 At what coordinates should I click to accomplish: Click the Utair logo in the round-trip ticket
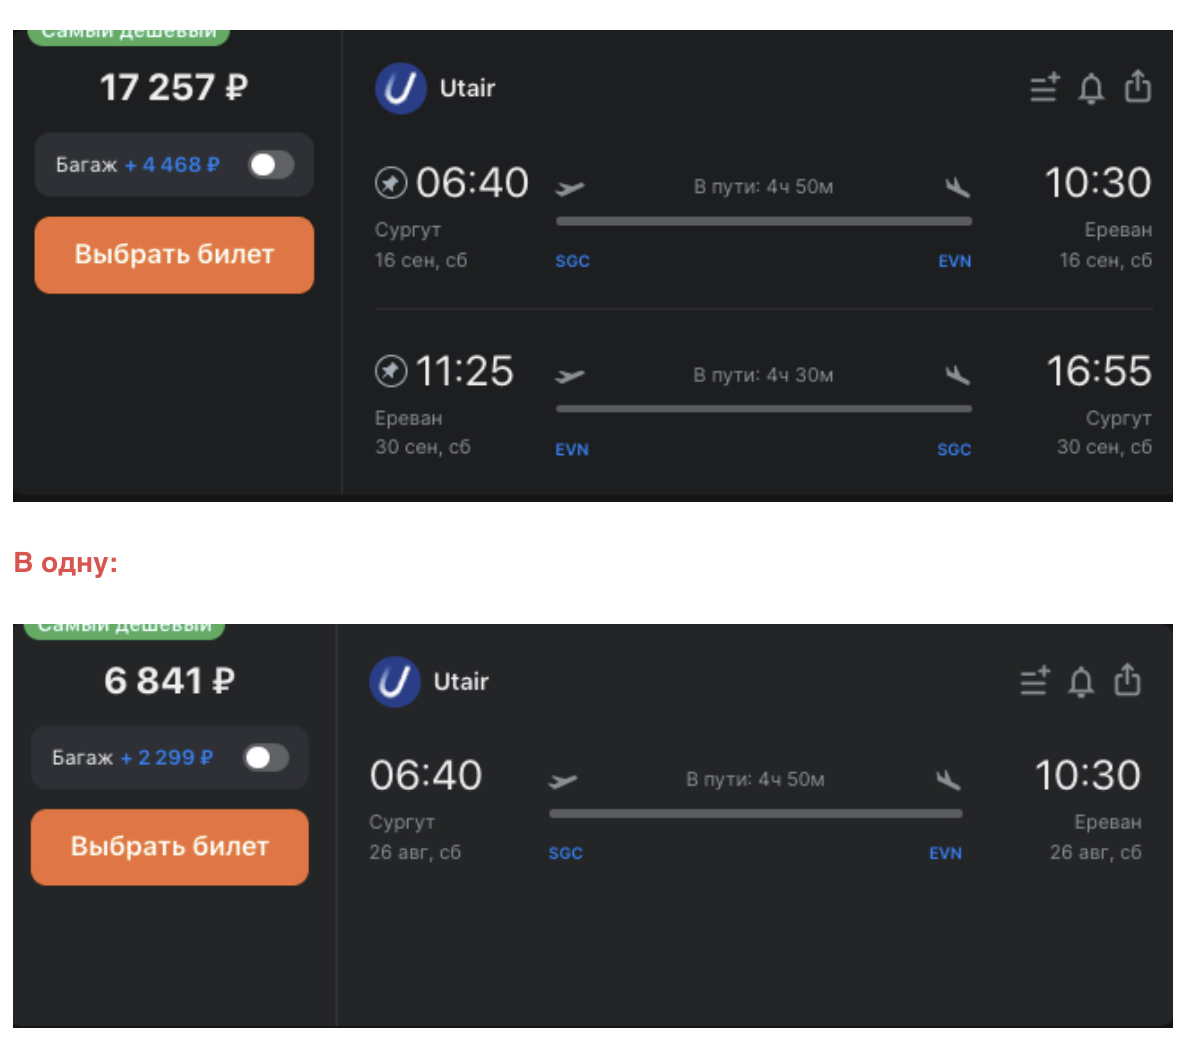pos(400,88)
